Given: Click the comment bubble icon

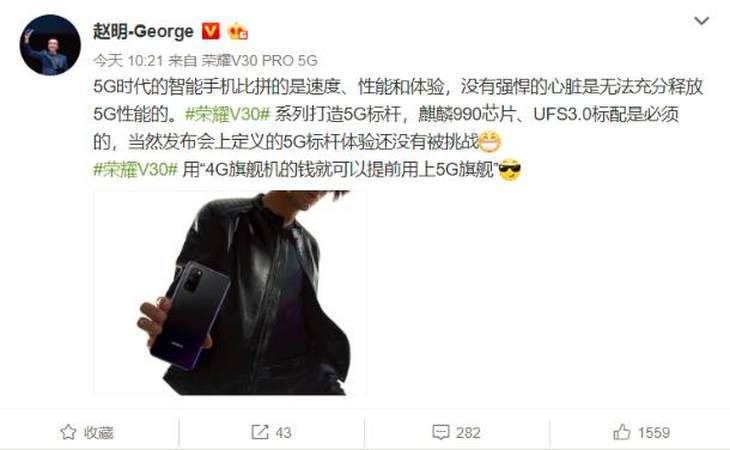Looking at the screenshot, I should (x=440, y=432).
